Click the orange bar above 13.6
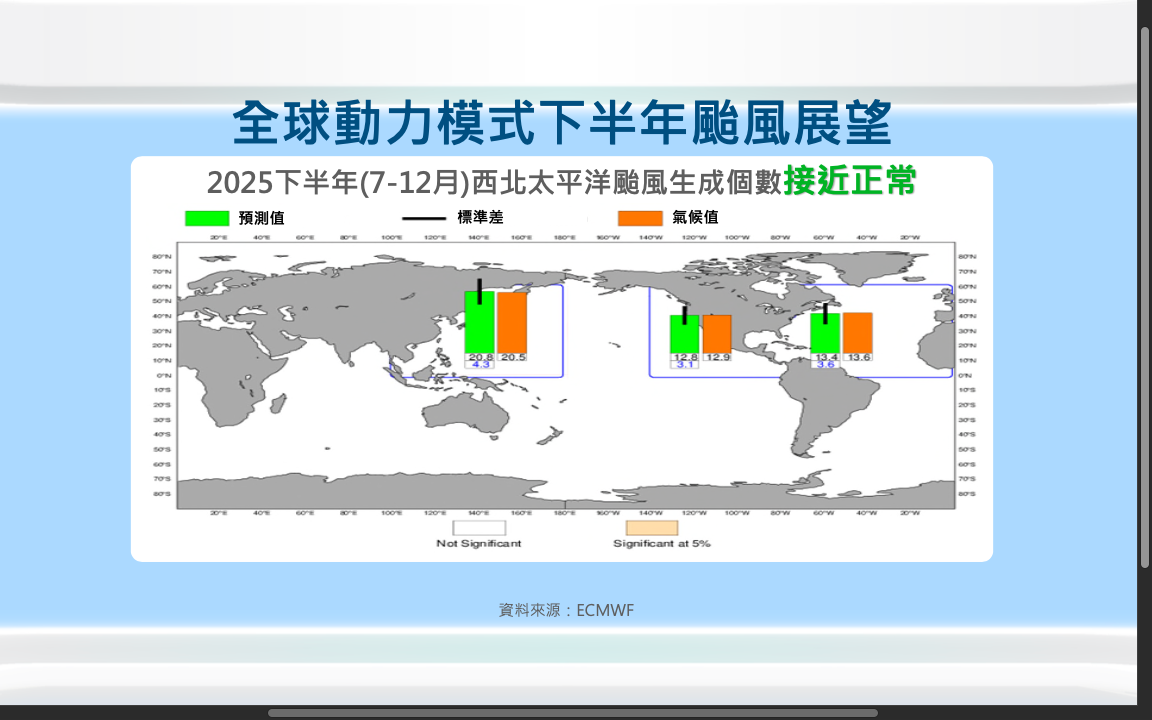Viewport: 1152px width, 720px height. (x=857, y=333)
